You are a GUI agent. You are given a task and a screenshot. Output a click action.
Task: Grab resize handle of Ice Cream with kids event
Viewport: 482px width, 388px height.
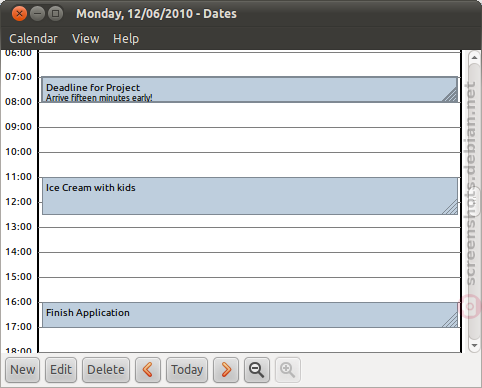[450, 207]
